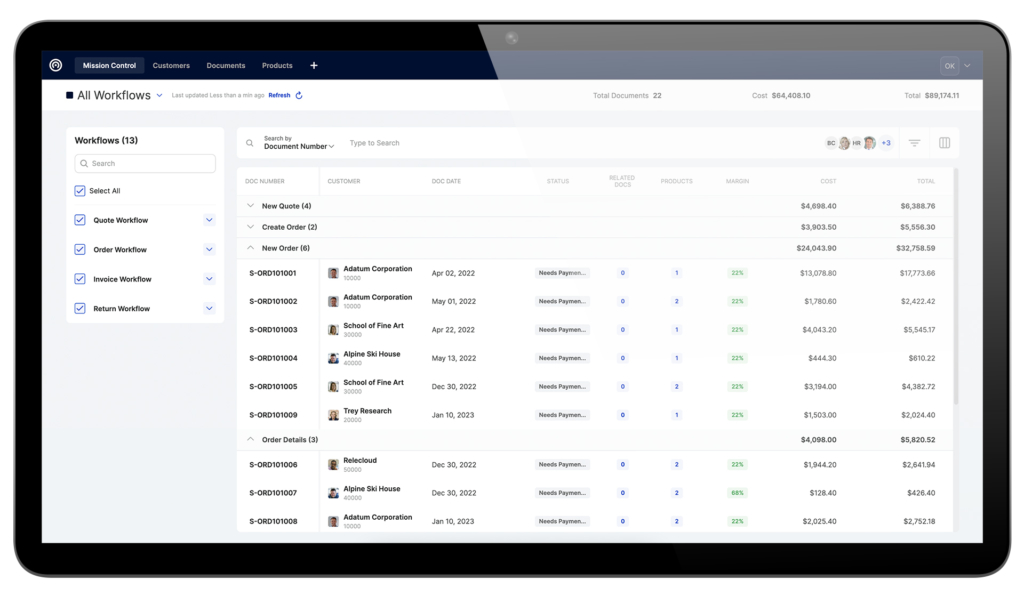Screen dimensions: 1024x596
Task: Collapse the New Order (6) group
Action: (250, 248)
